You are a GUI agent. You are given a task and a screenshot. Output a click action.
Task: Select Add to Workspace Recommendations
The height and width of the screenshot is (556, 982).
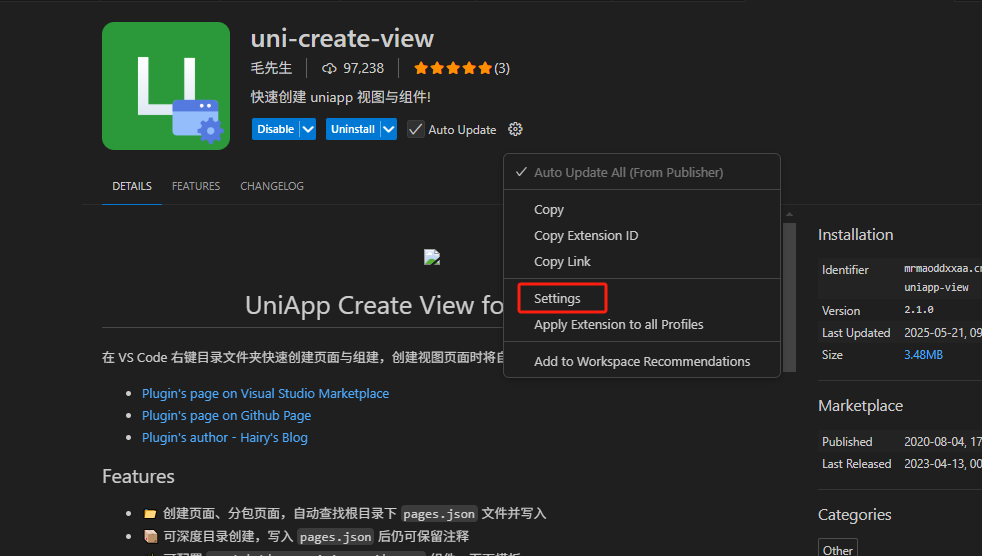[x=642, y=361]
